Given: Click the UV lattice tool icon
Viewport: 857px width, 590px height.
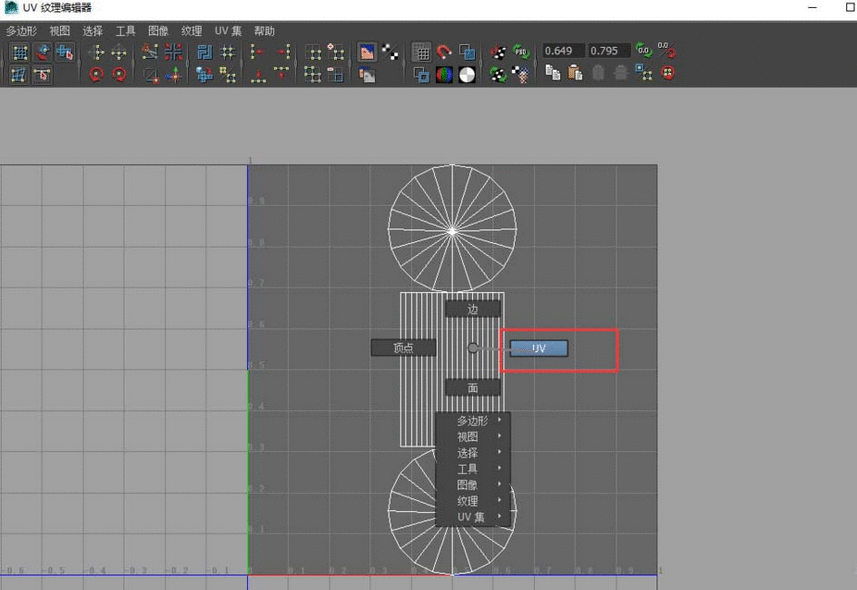Looking at the screenshot, I should (20, 53).
